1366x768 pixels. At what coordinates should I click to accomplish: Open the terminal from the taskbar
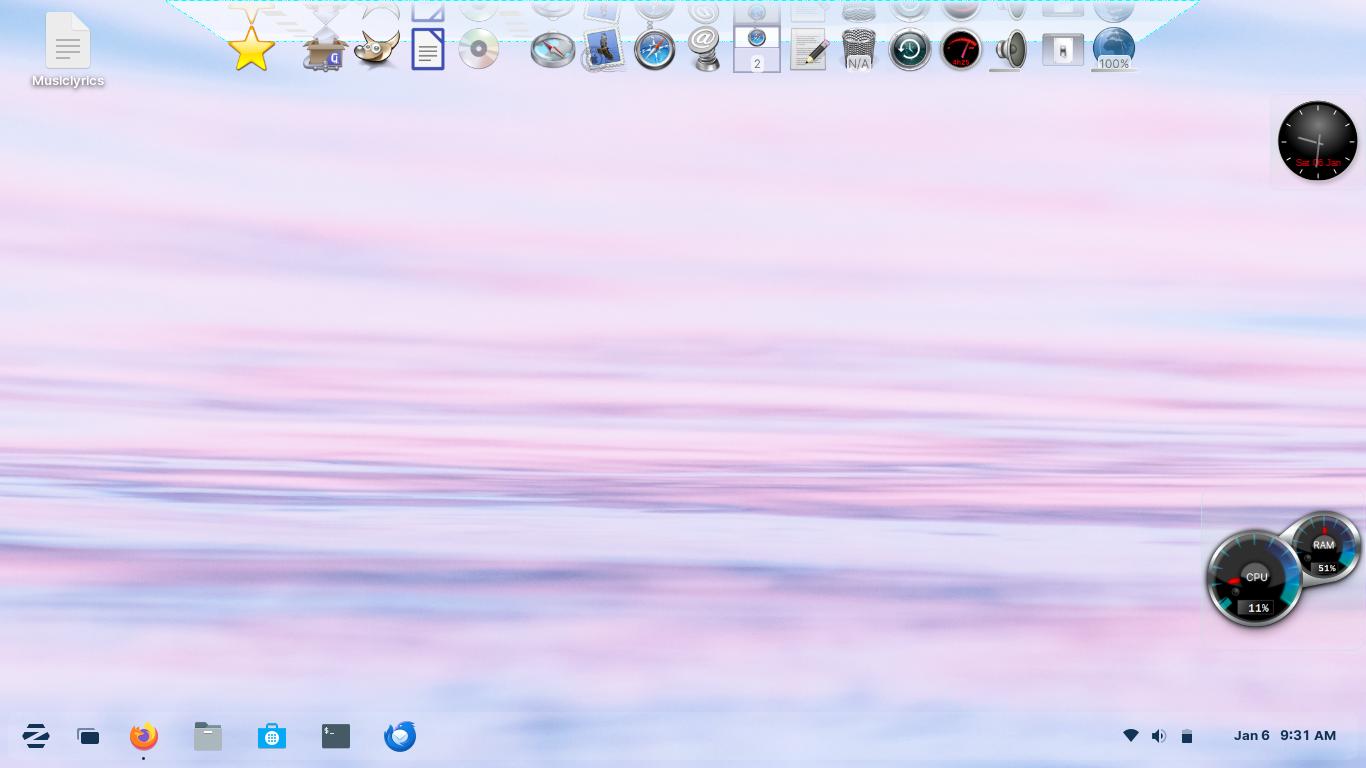point(336,736)
